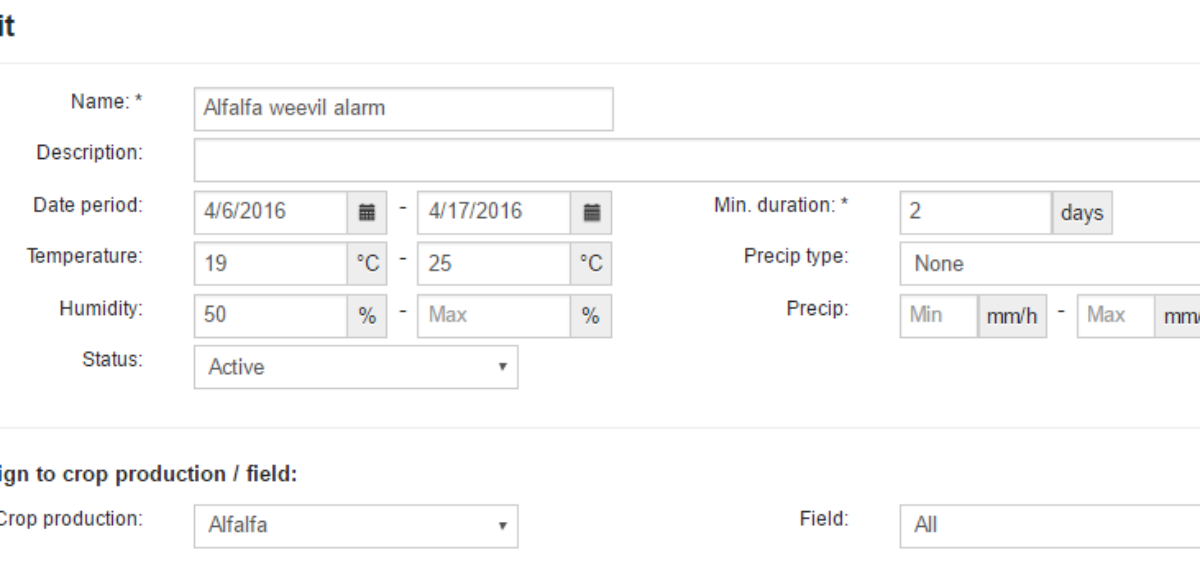Image resolution: width=1200 pixels, height=565 pixels.
Task: Click the % addon after minimum humidity
Action: pos(368,315)
